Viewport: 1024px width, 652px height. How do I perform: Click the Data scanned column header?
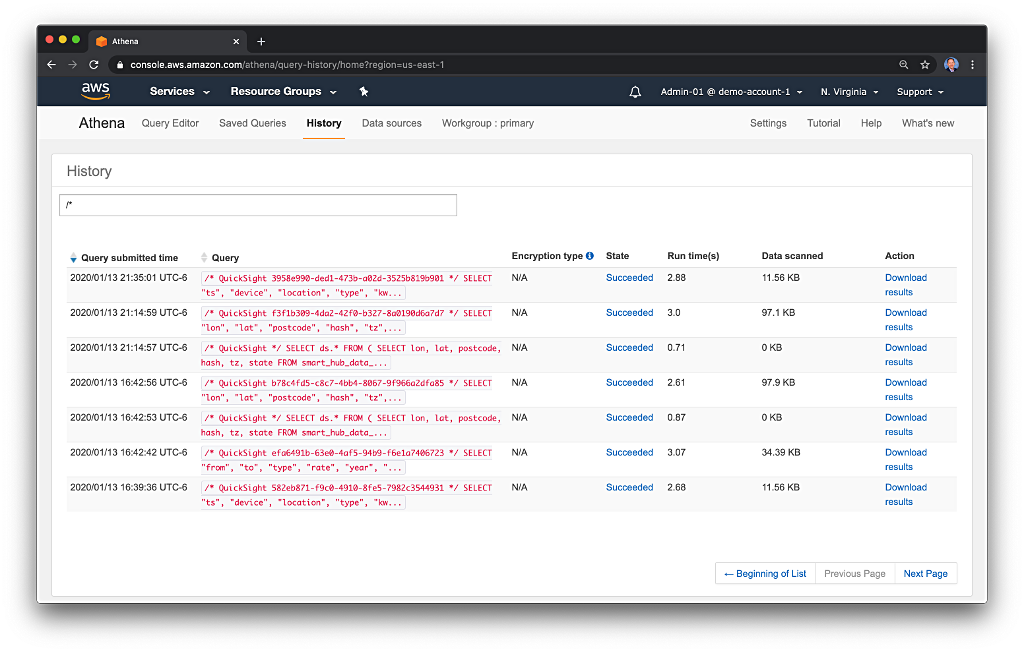pos(792,256)
